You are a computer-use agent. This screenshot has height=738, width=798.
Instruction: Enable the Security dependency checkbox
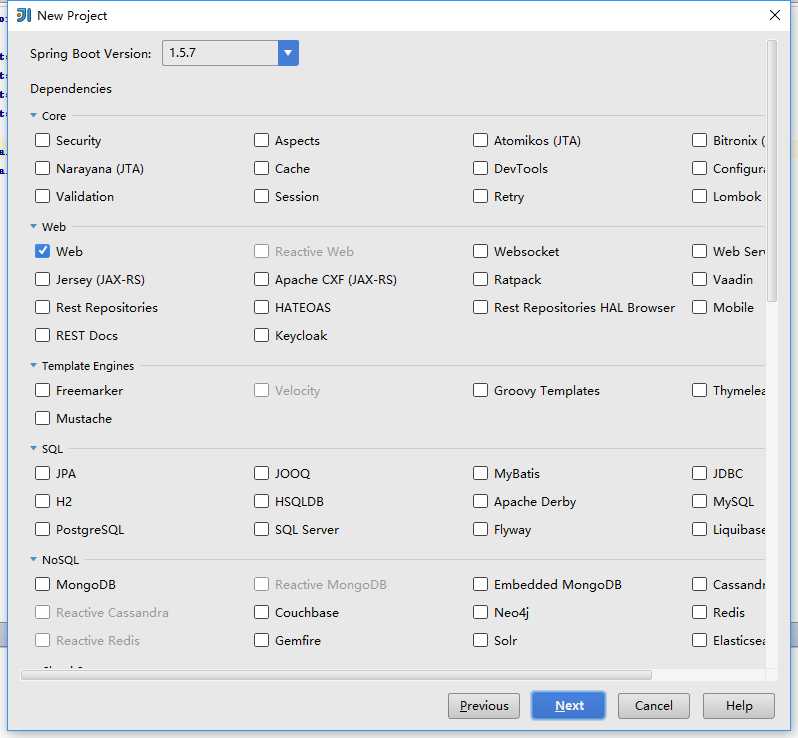point(42,140)
